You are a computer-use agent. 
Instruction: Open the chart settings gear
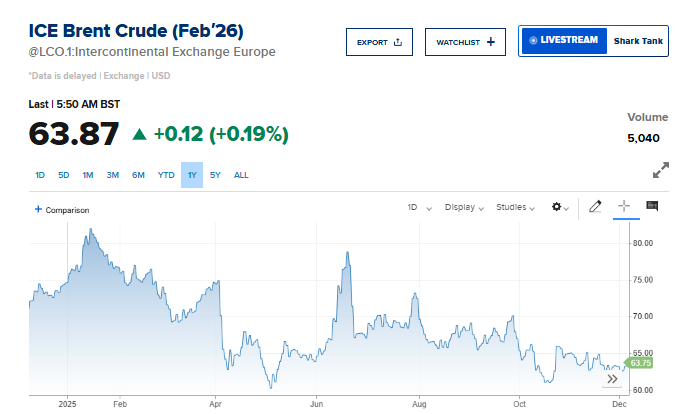click(x=560, y=207)
